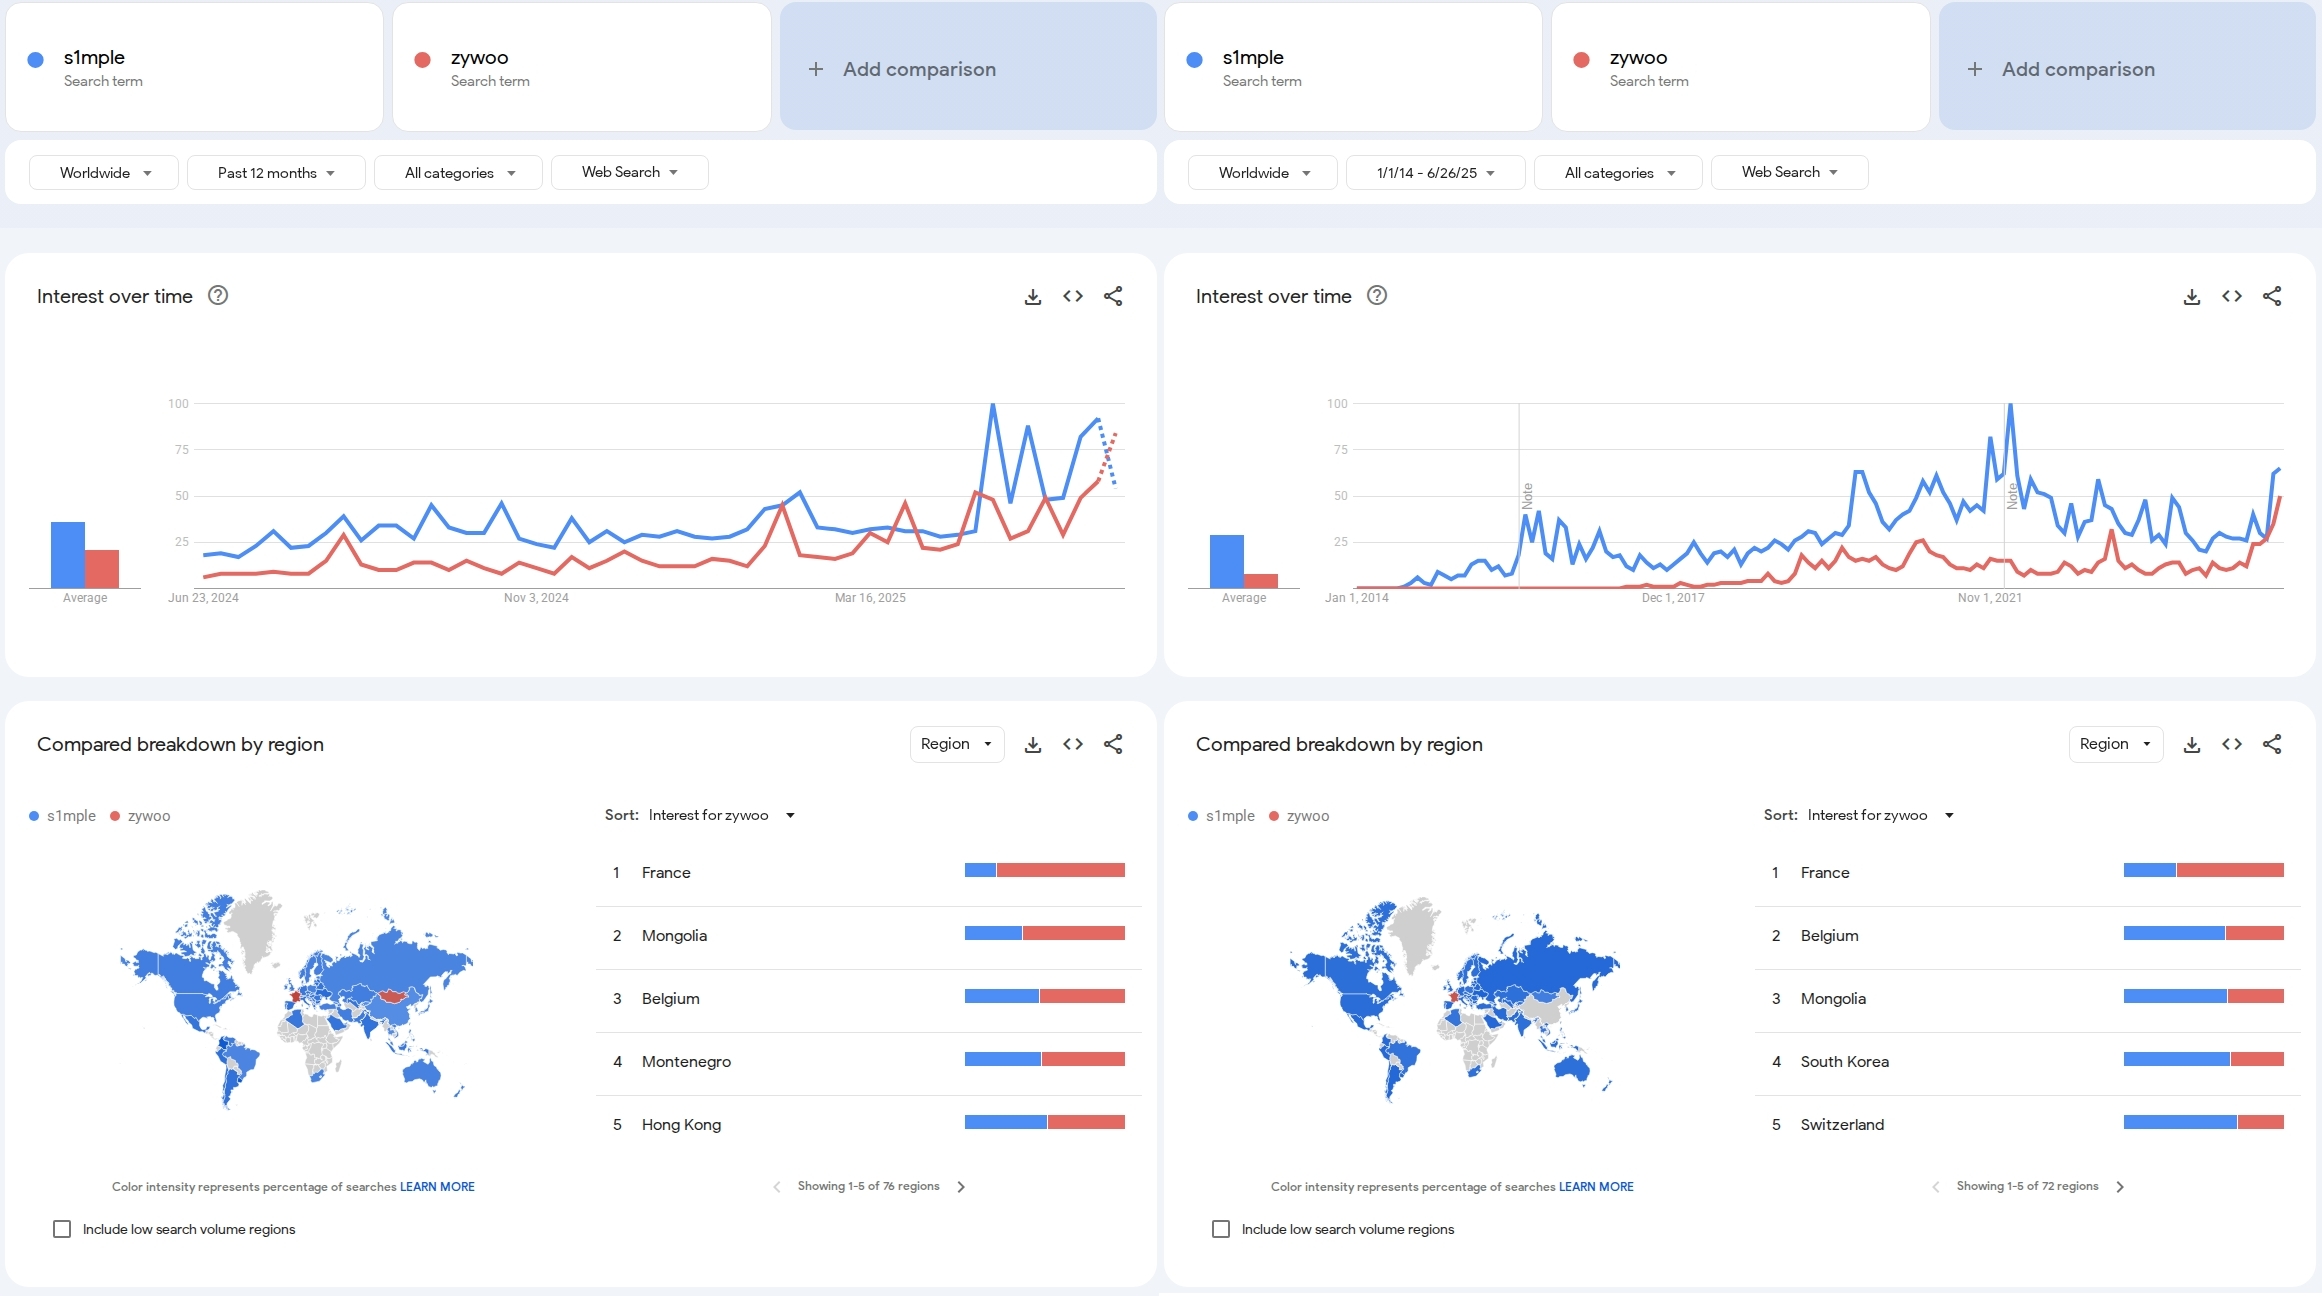Select Switzerland in right region list
2322x1296 pixels.
(x=2027, y=1125)
